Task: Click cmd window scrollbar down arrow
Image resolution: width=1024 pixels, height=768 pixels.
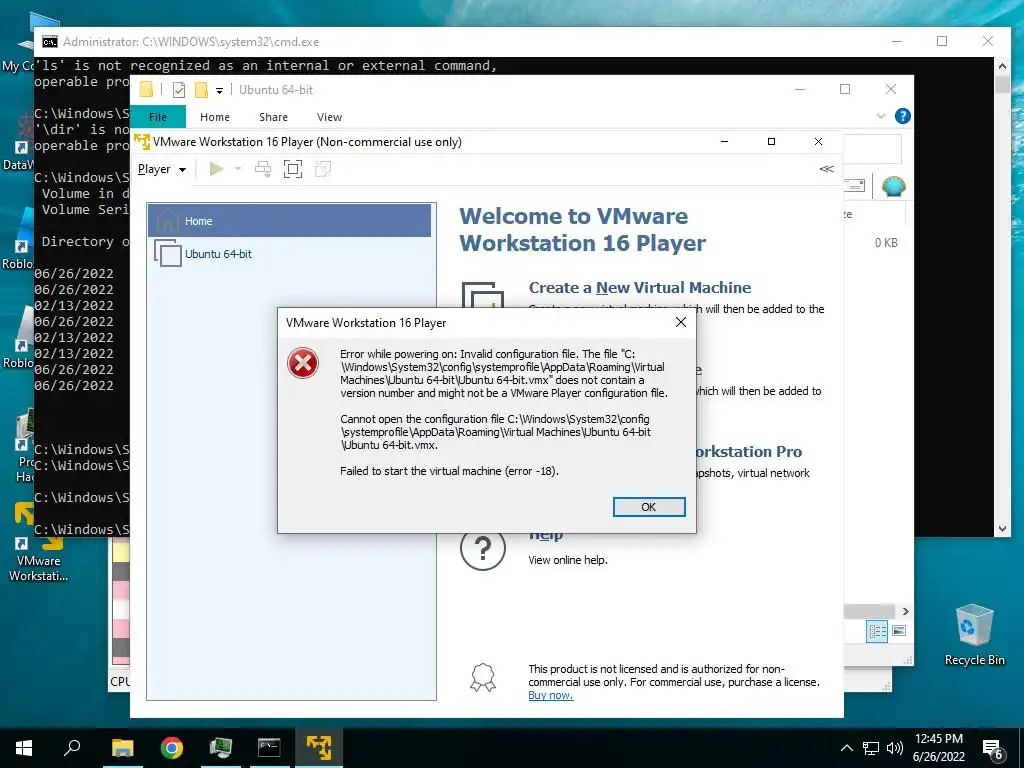Action: click(x=1002, y=529)
